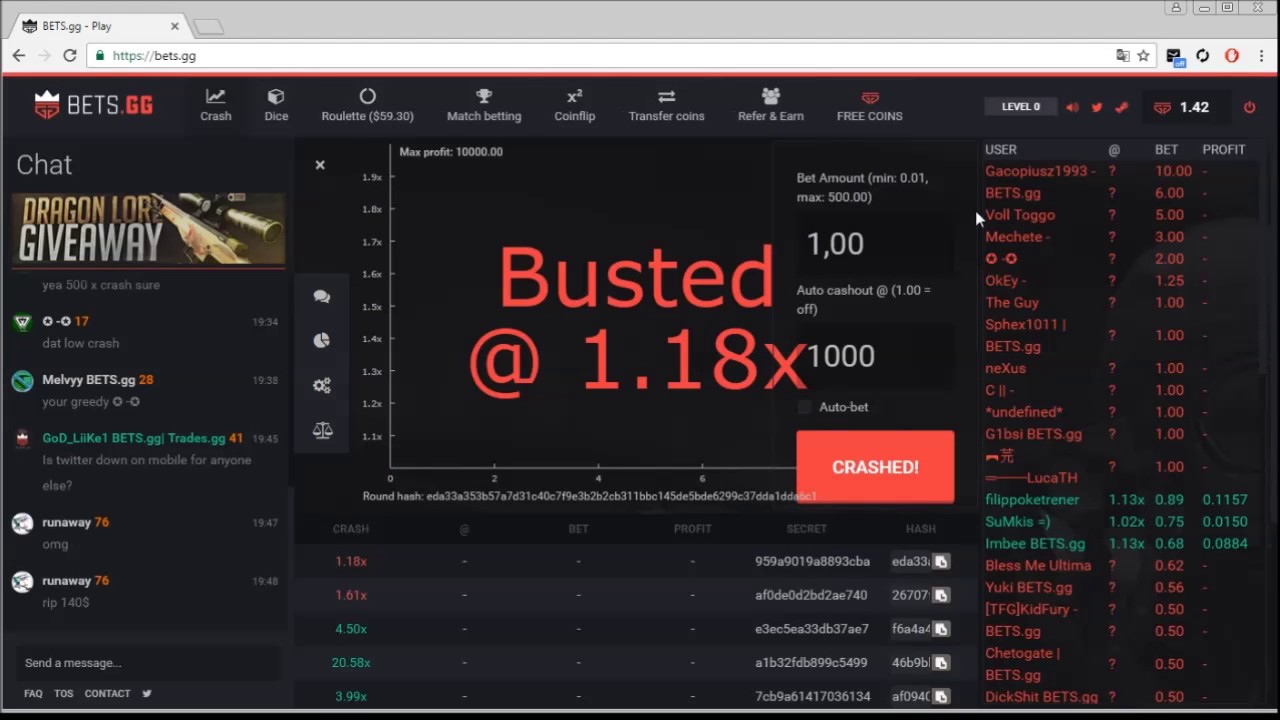Open the FAQ link

(x=33, y=694)
